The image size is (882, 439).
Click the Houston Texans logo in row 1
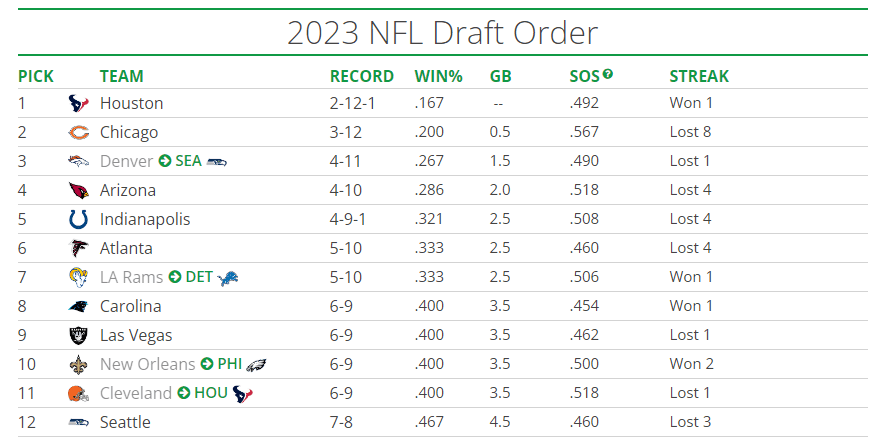click(78, 103)
